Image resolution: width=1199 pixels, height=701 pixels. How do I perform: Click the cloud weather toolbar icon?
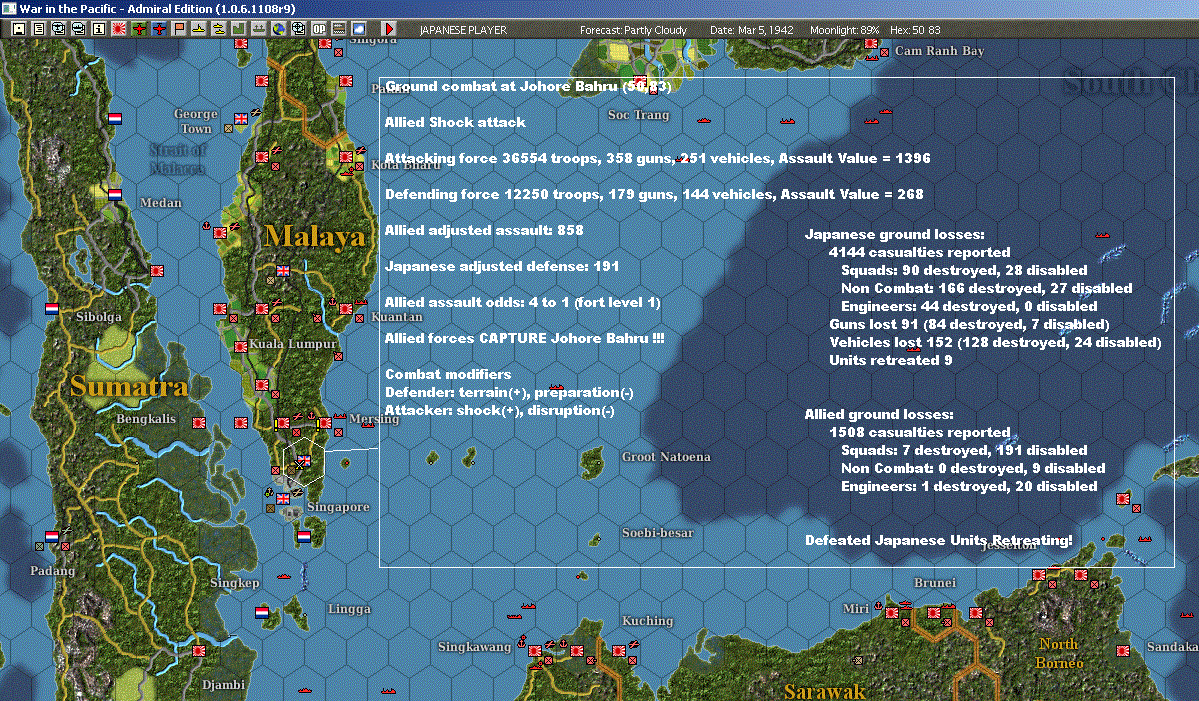(359, 29)
